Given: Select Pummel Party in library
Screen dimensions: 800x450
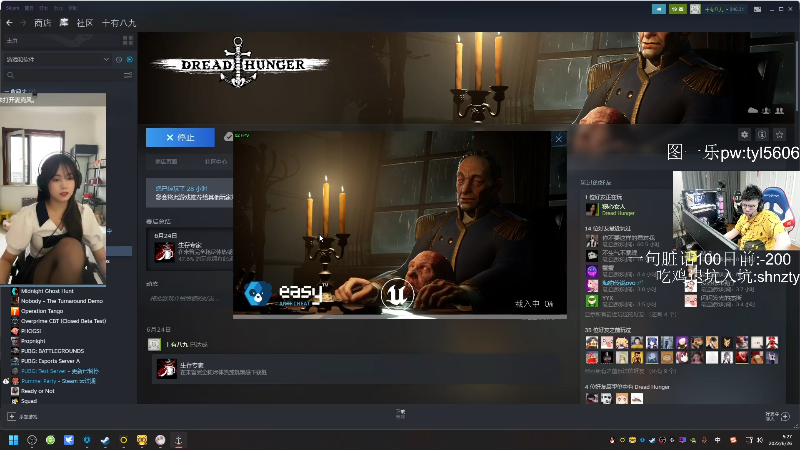Looking at the screenshot, I should 58,381.
